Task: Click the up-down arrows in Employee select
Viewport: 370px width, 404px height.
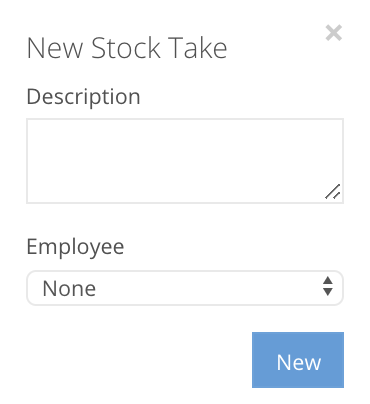Action: click(x=328, y=286)
